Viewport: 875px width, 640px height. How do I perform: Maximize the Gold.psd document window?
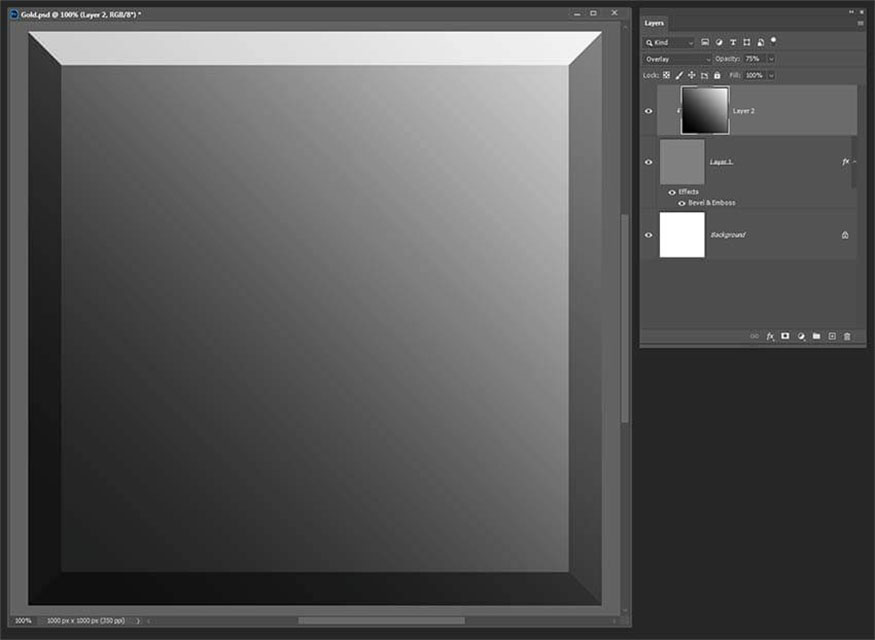[x=594, y=13]
